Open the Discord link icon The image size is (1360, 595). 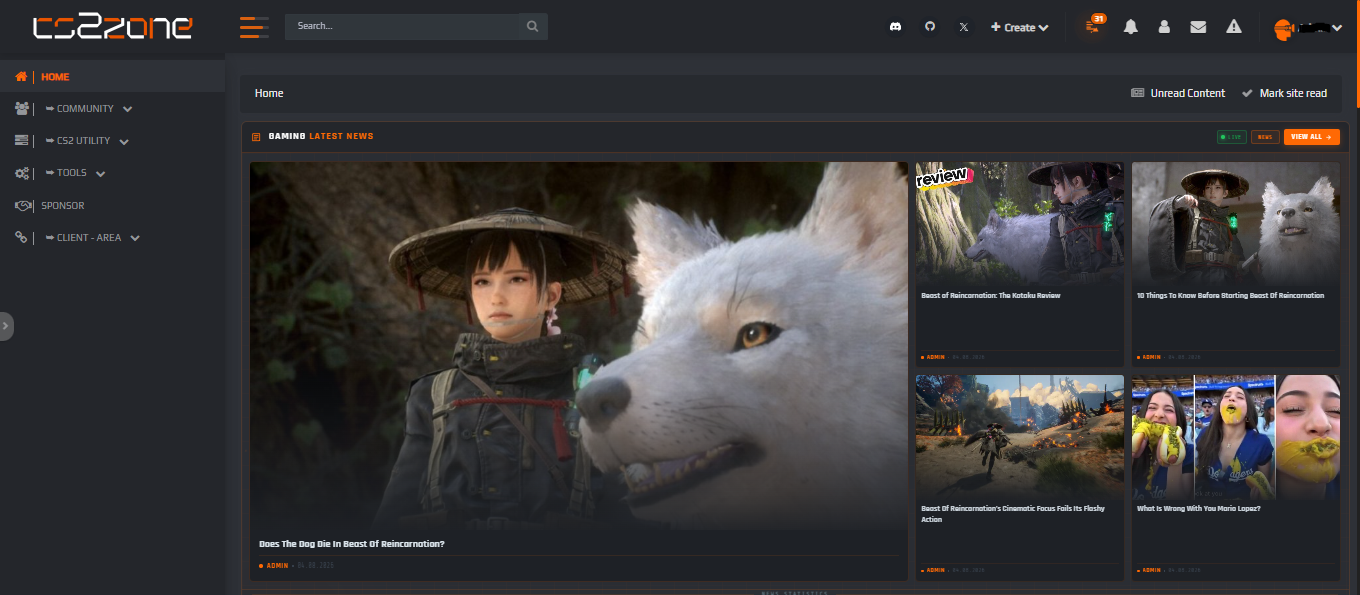coord(895,27)
